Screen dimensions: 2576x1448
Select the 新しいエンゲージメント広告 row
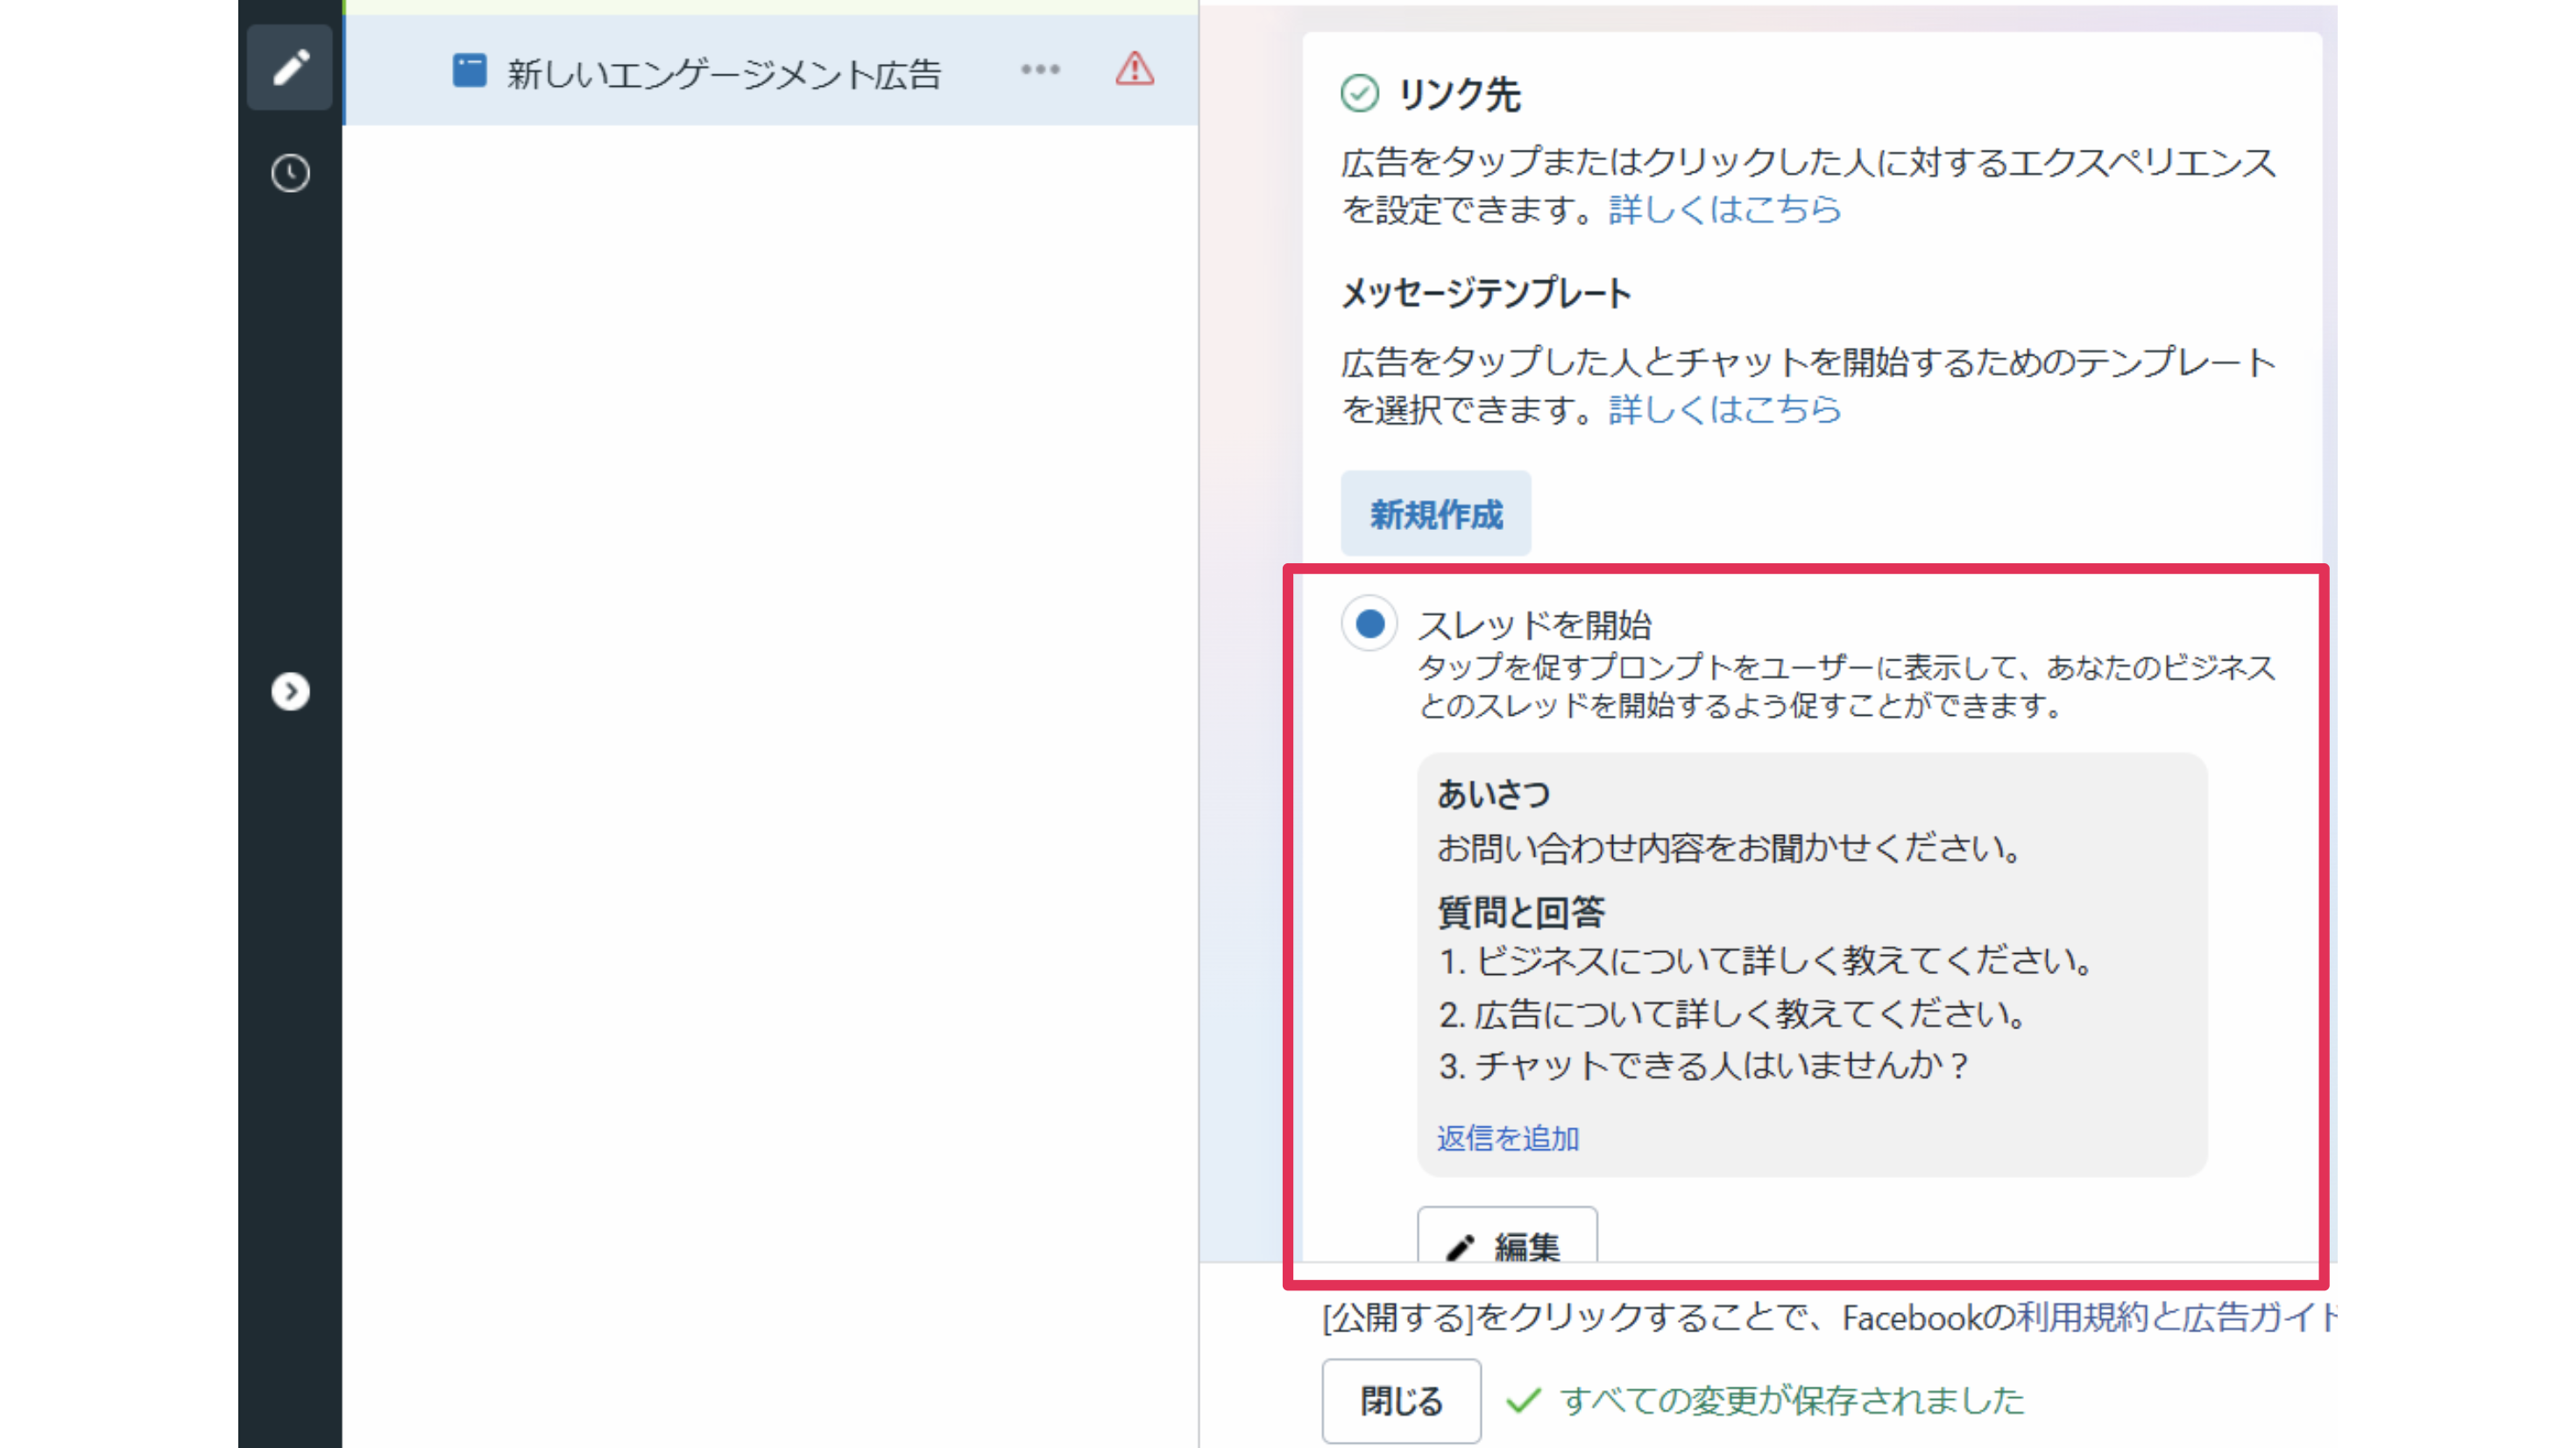click(771, 70)
